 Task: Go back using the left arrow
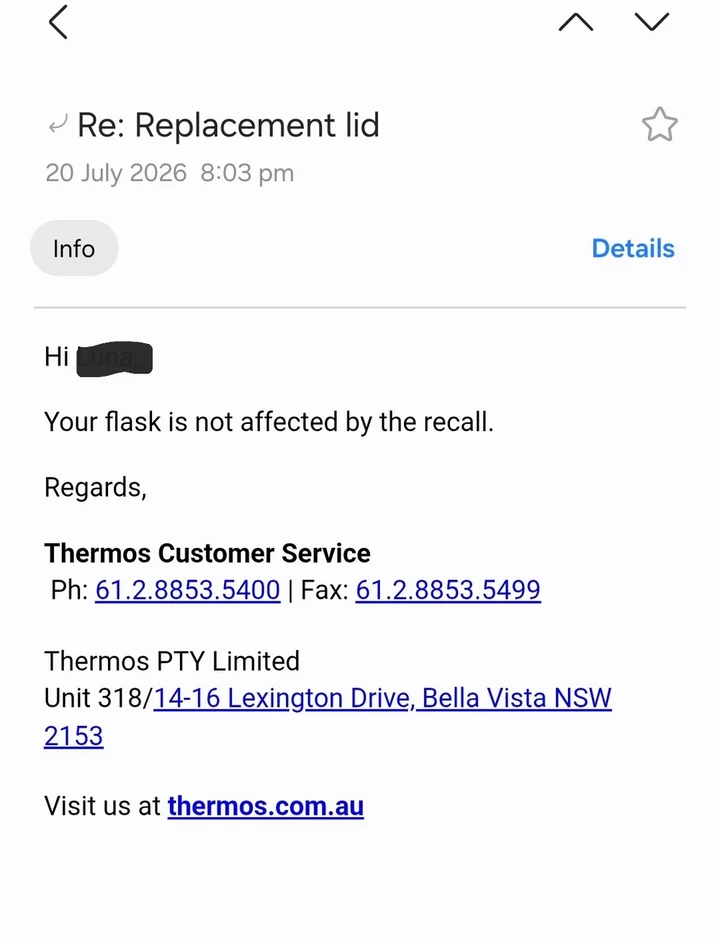point(59,22)
